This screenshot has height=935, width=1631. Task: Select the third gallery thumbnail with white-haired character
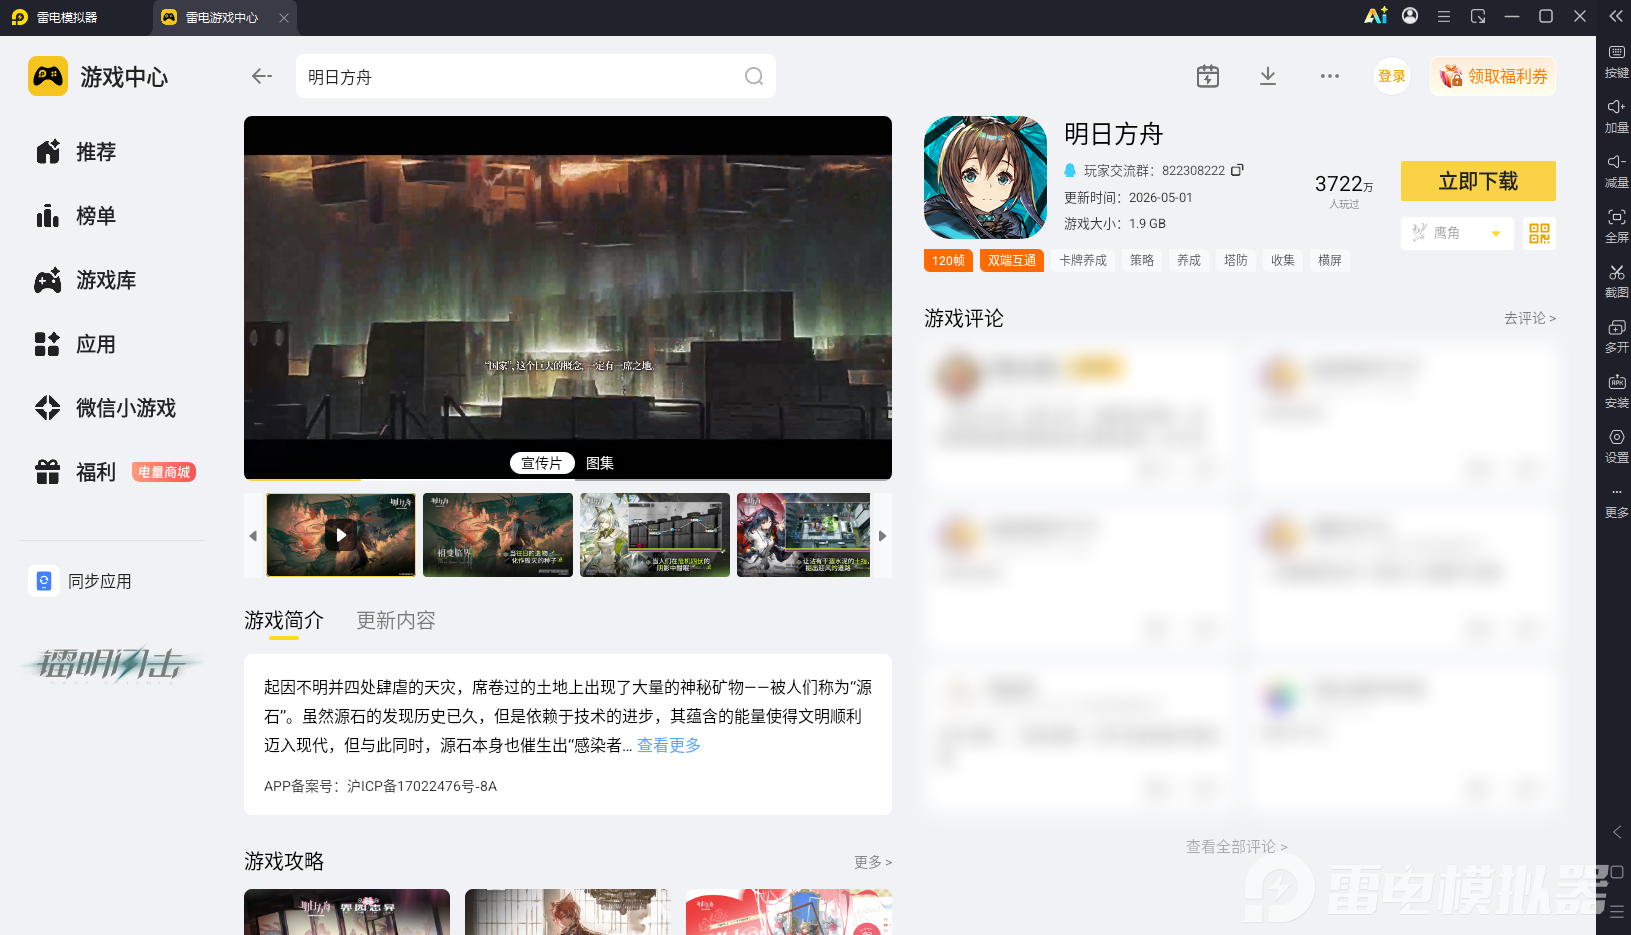(655, 535)
